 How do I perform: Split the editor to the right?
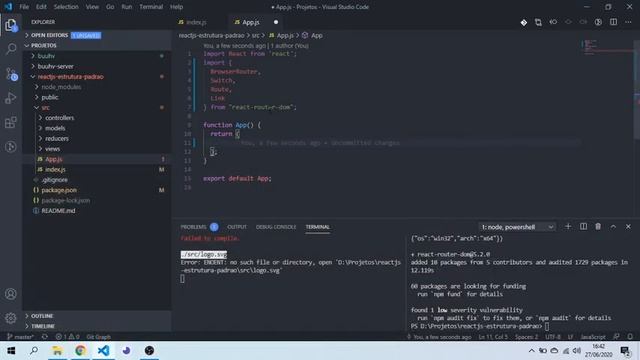point(613,22)
